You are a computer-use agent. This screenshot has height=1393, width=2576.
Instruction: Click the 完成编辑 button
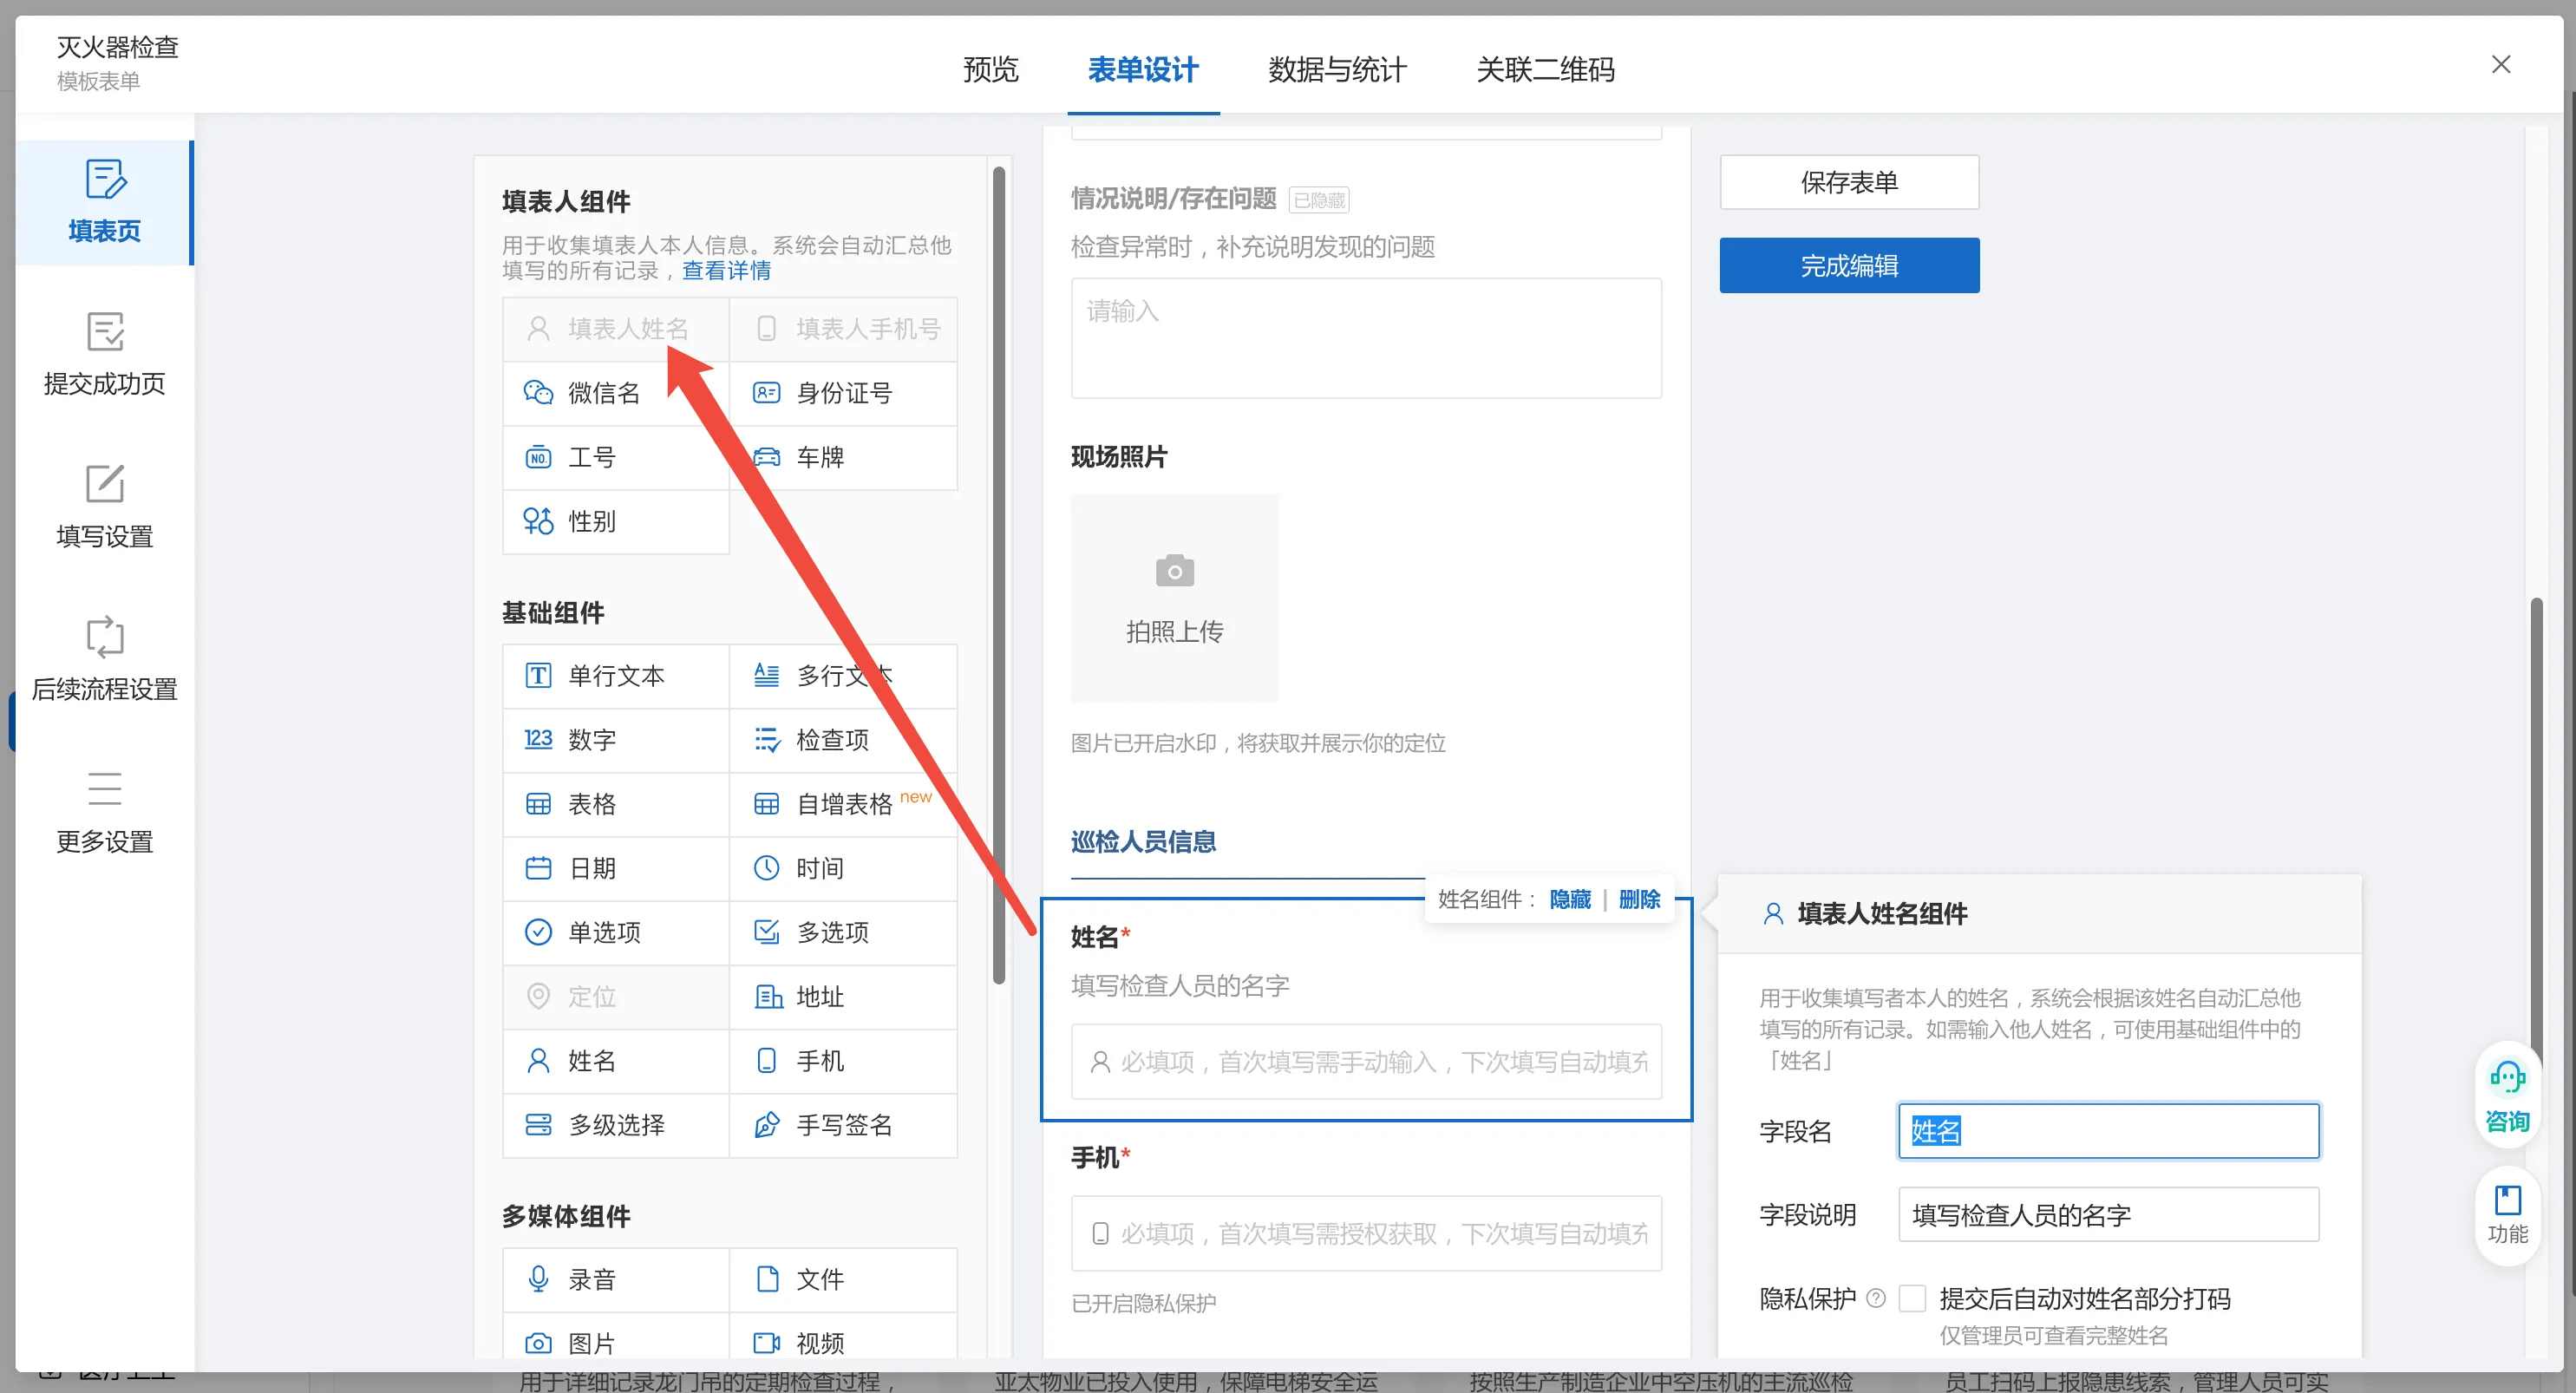tap(1849, 265)
